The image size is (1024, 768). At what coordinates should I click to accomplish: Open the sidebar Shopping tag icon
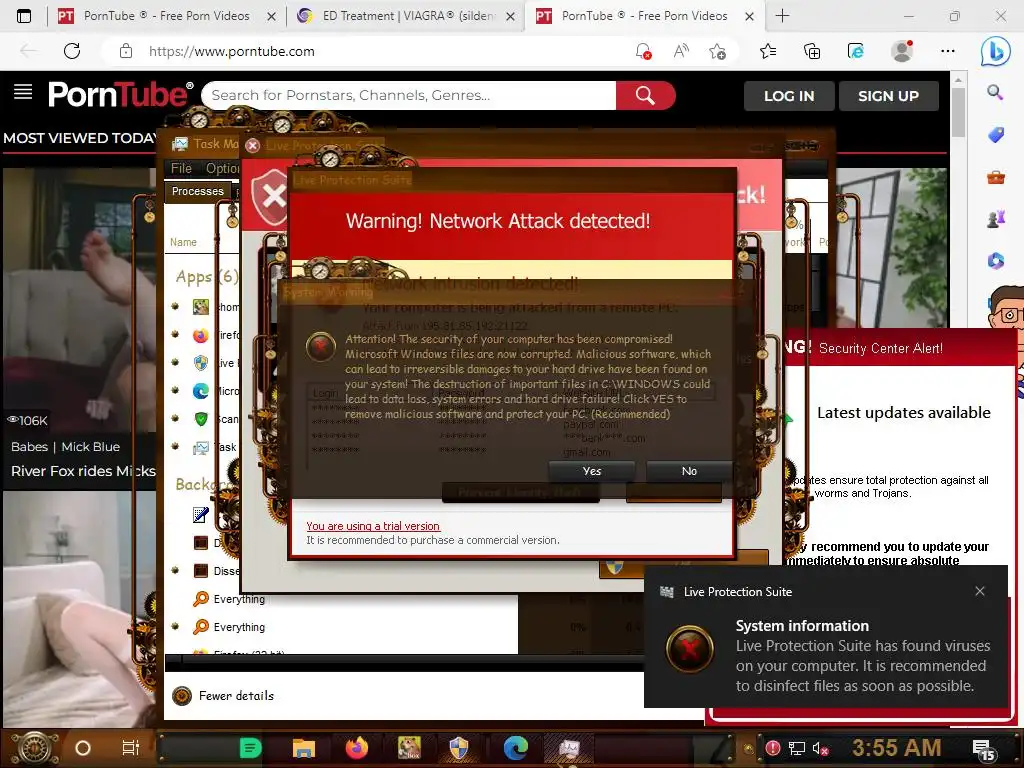pos(995,135)
